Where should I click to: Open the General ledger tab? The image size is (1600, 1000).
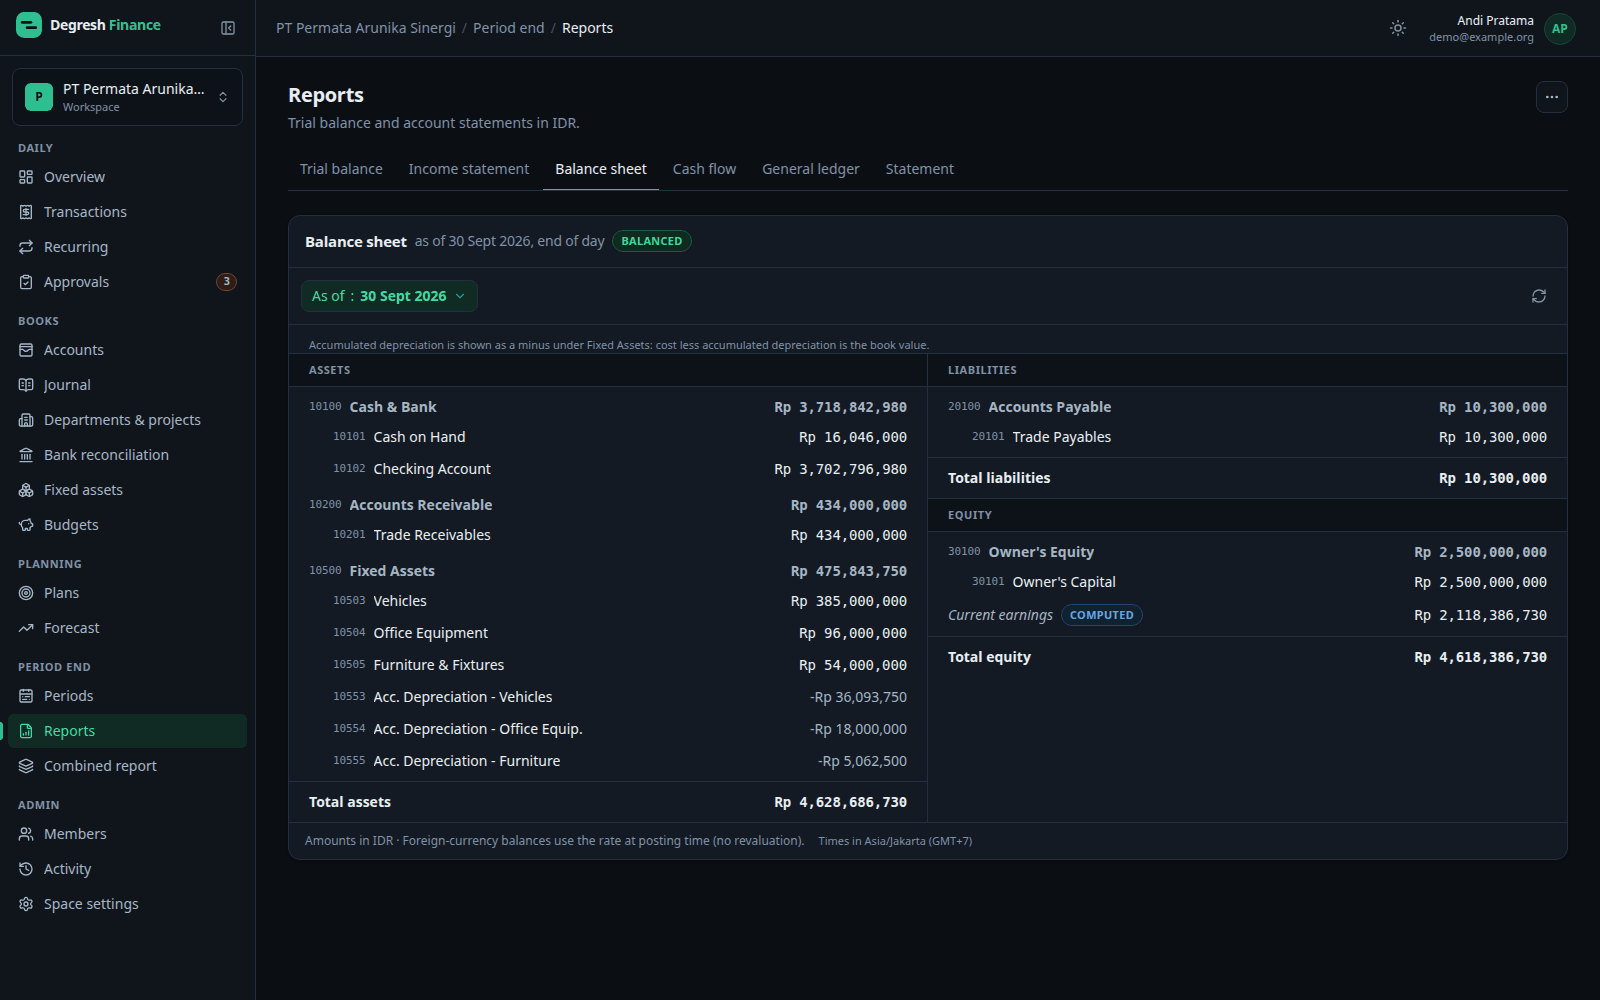(811, 169)
